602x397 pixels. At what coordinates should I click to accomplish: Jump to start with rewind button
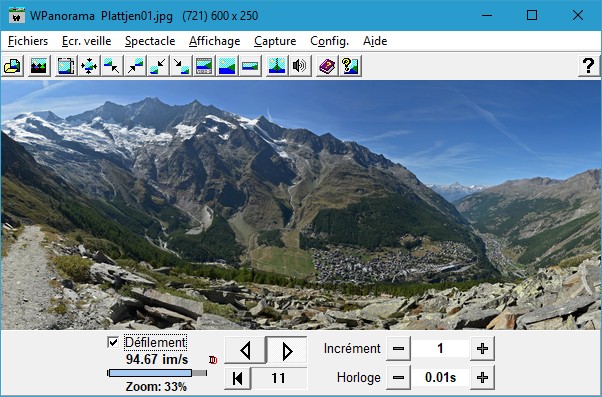238,378
